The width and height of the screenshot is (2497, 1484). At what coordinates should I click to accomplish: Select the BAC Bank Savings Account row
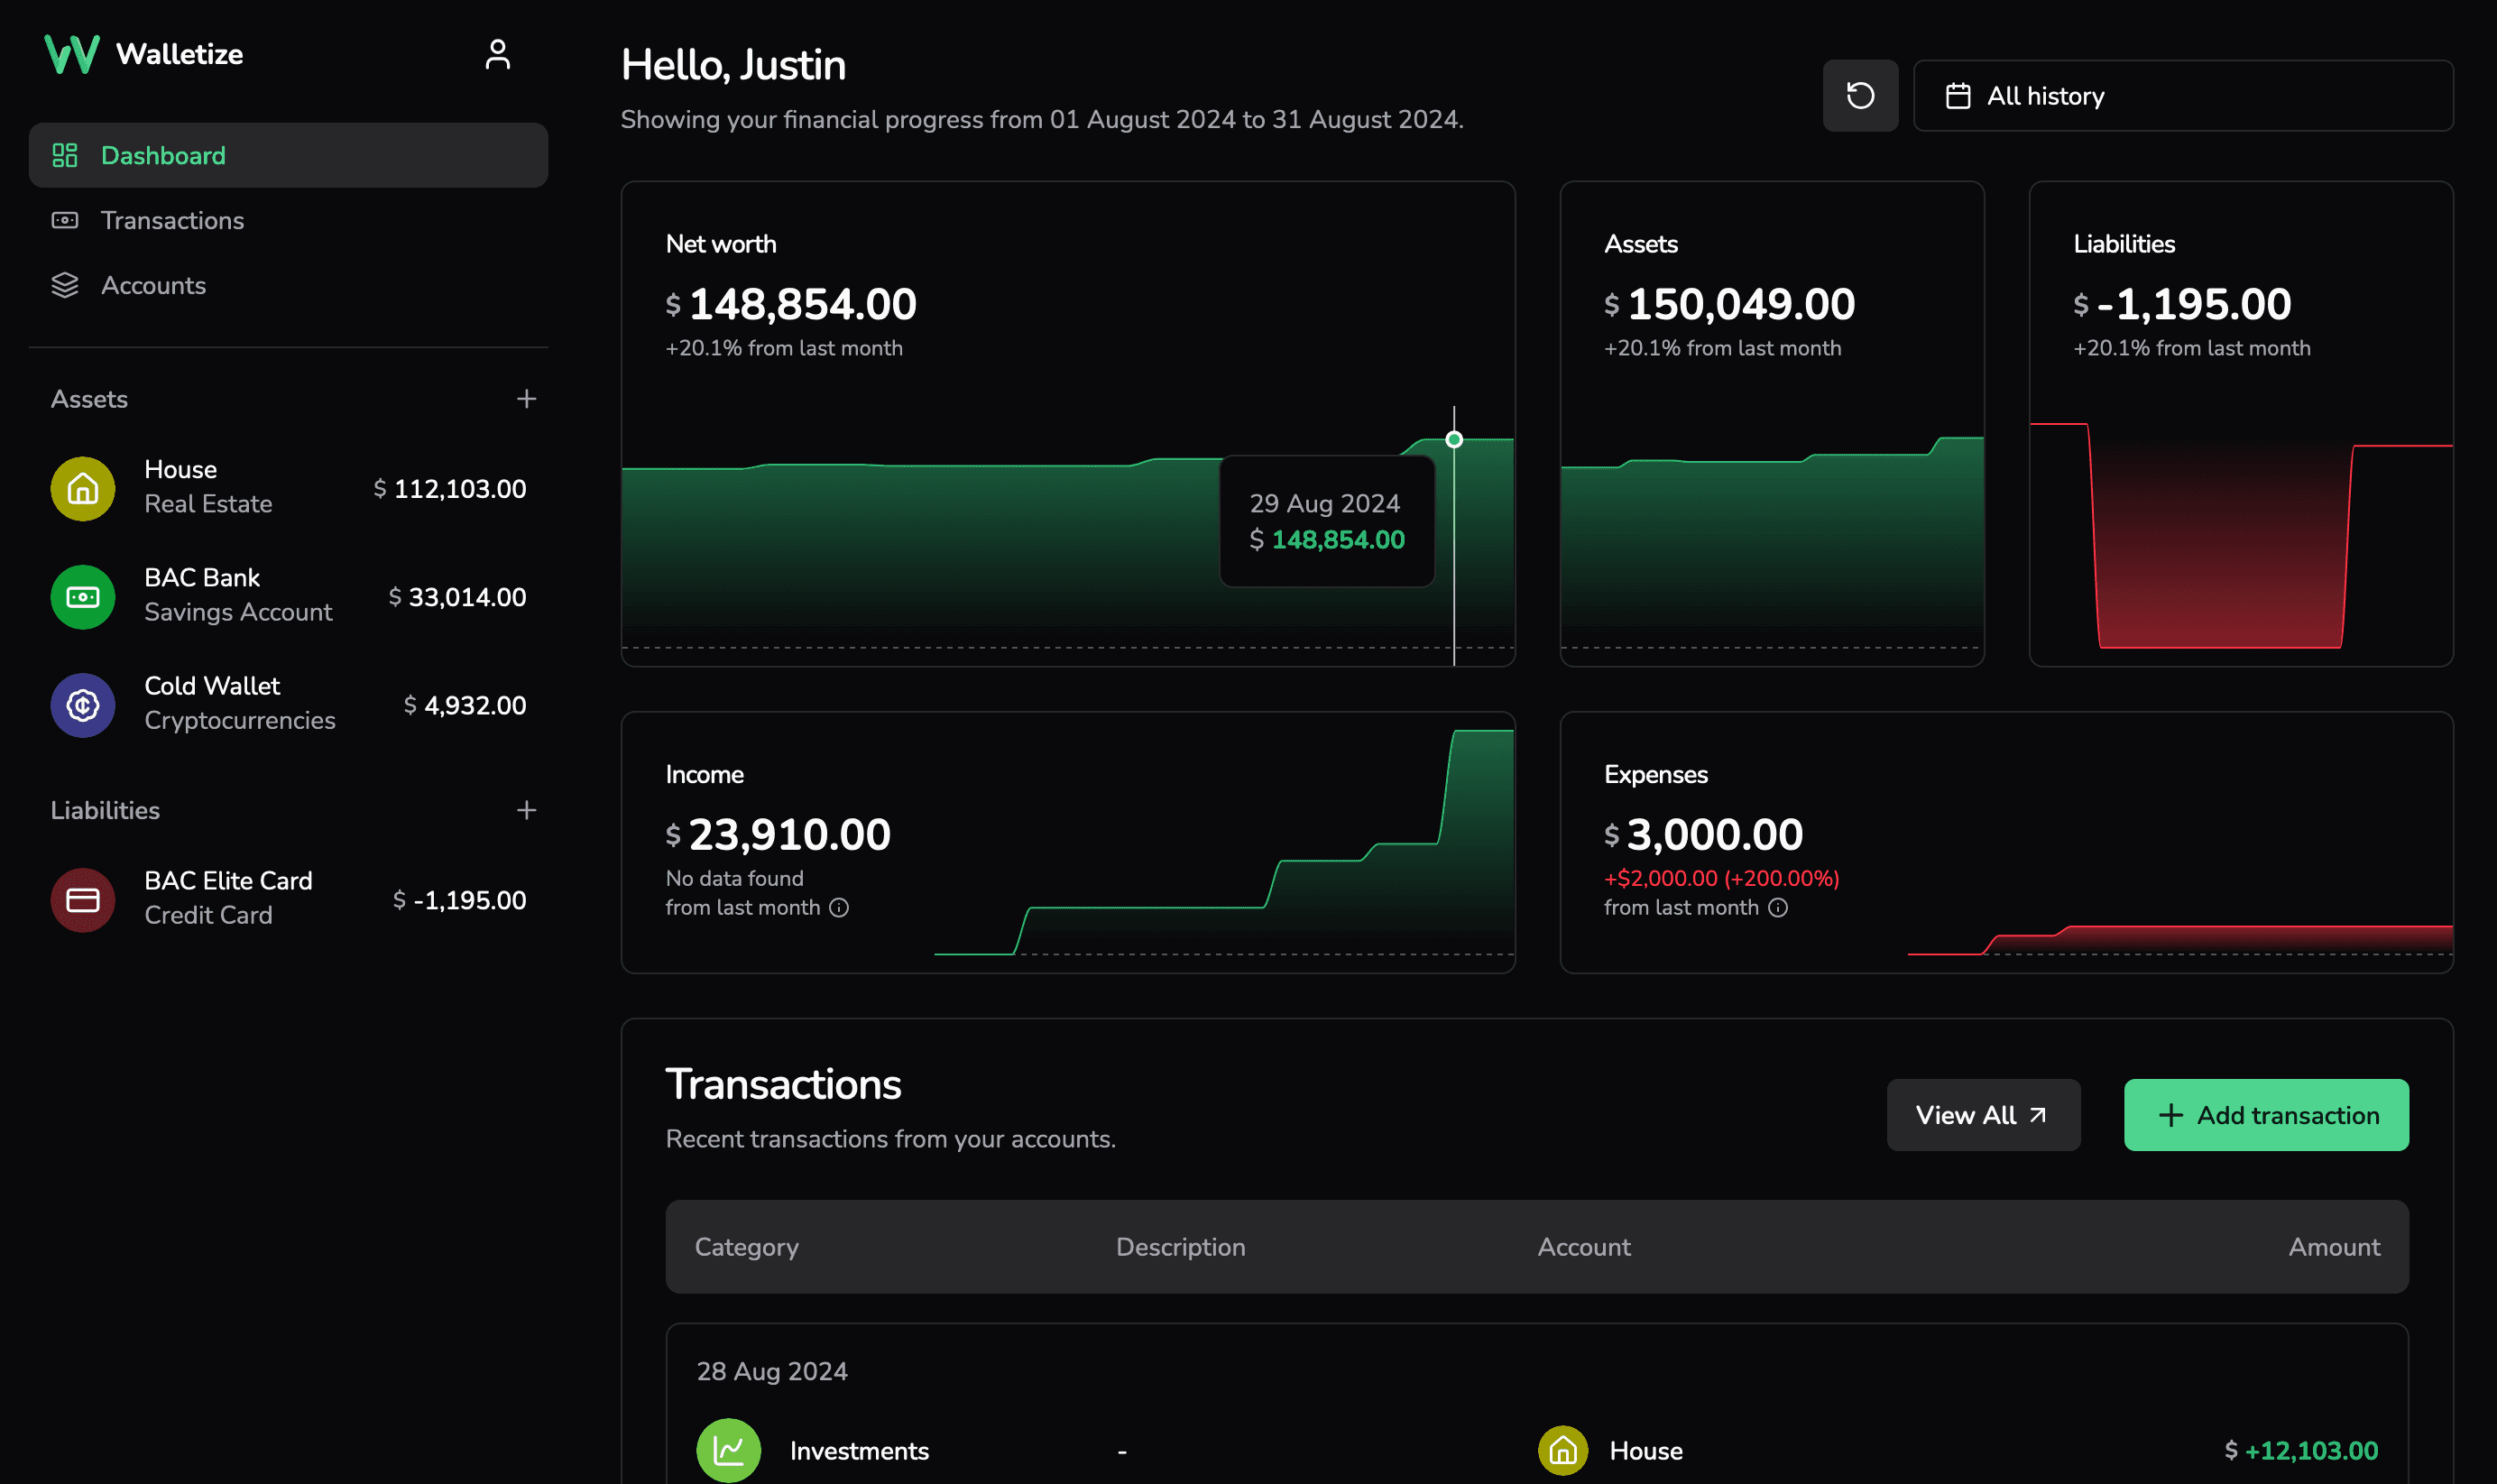point(288,597)
